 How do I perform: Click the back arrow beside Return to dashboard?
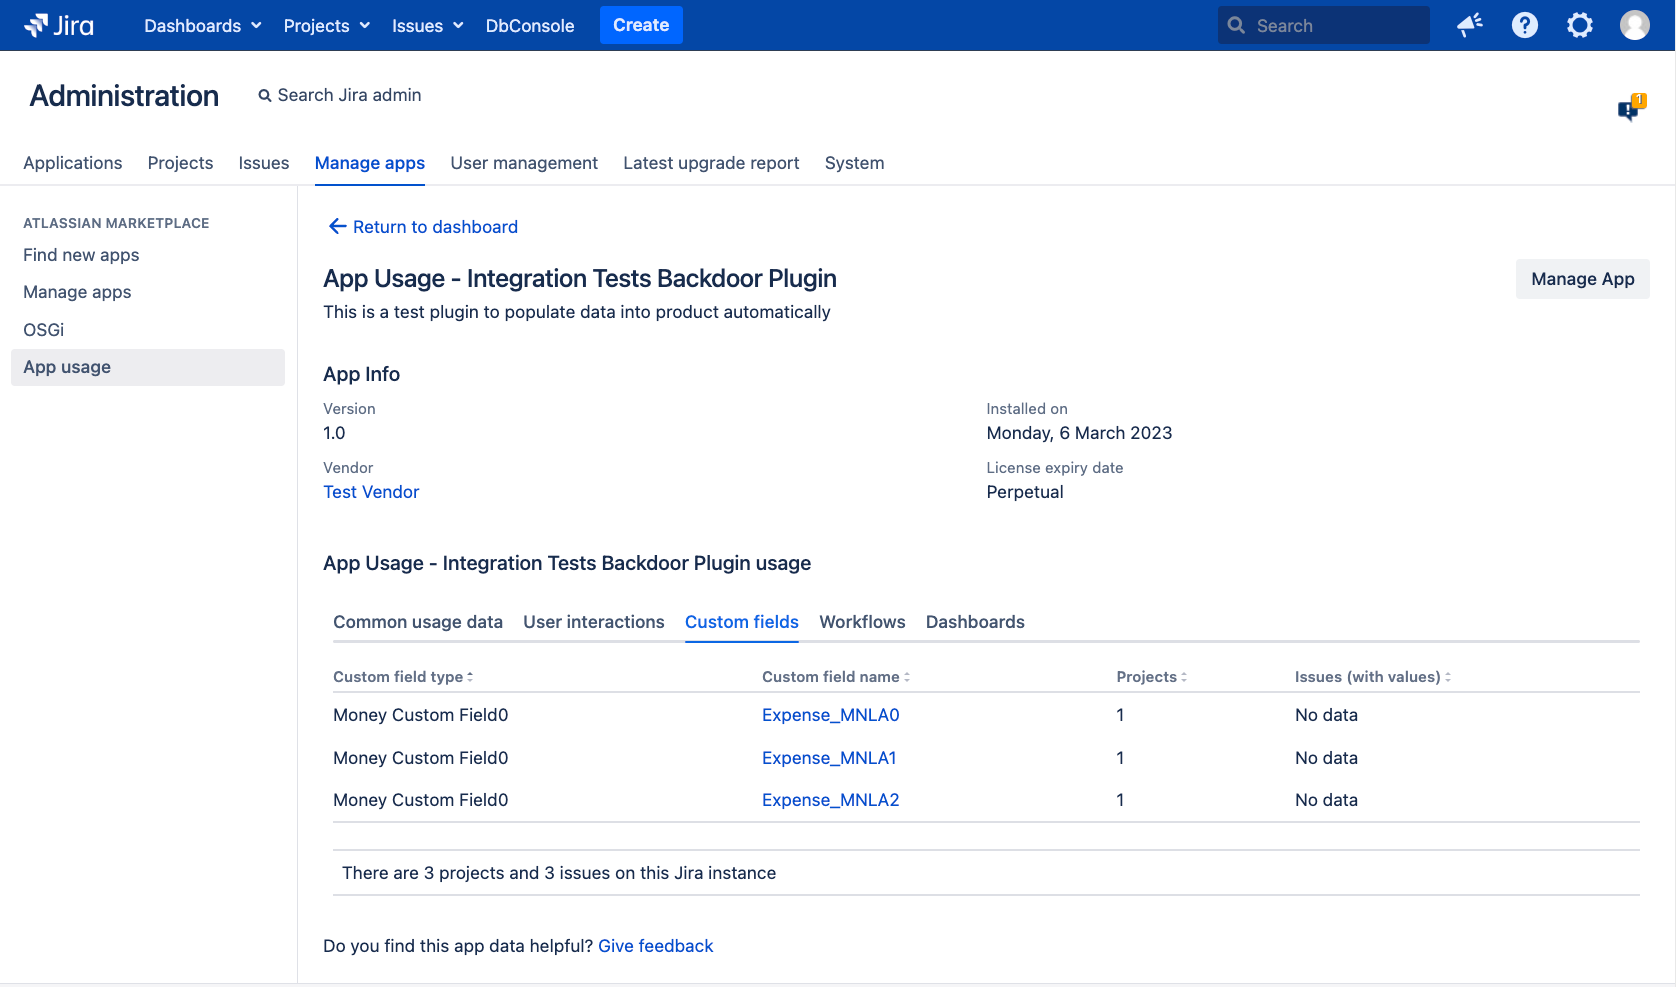[x=337, y=227]
